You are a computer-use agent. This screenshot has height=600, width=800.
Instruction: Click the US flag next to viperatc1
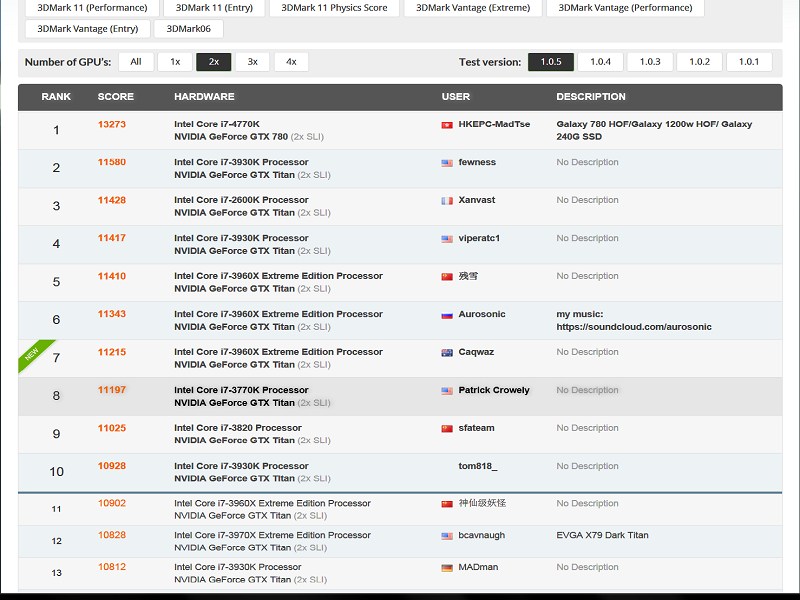coord(447,239)
